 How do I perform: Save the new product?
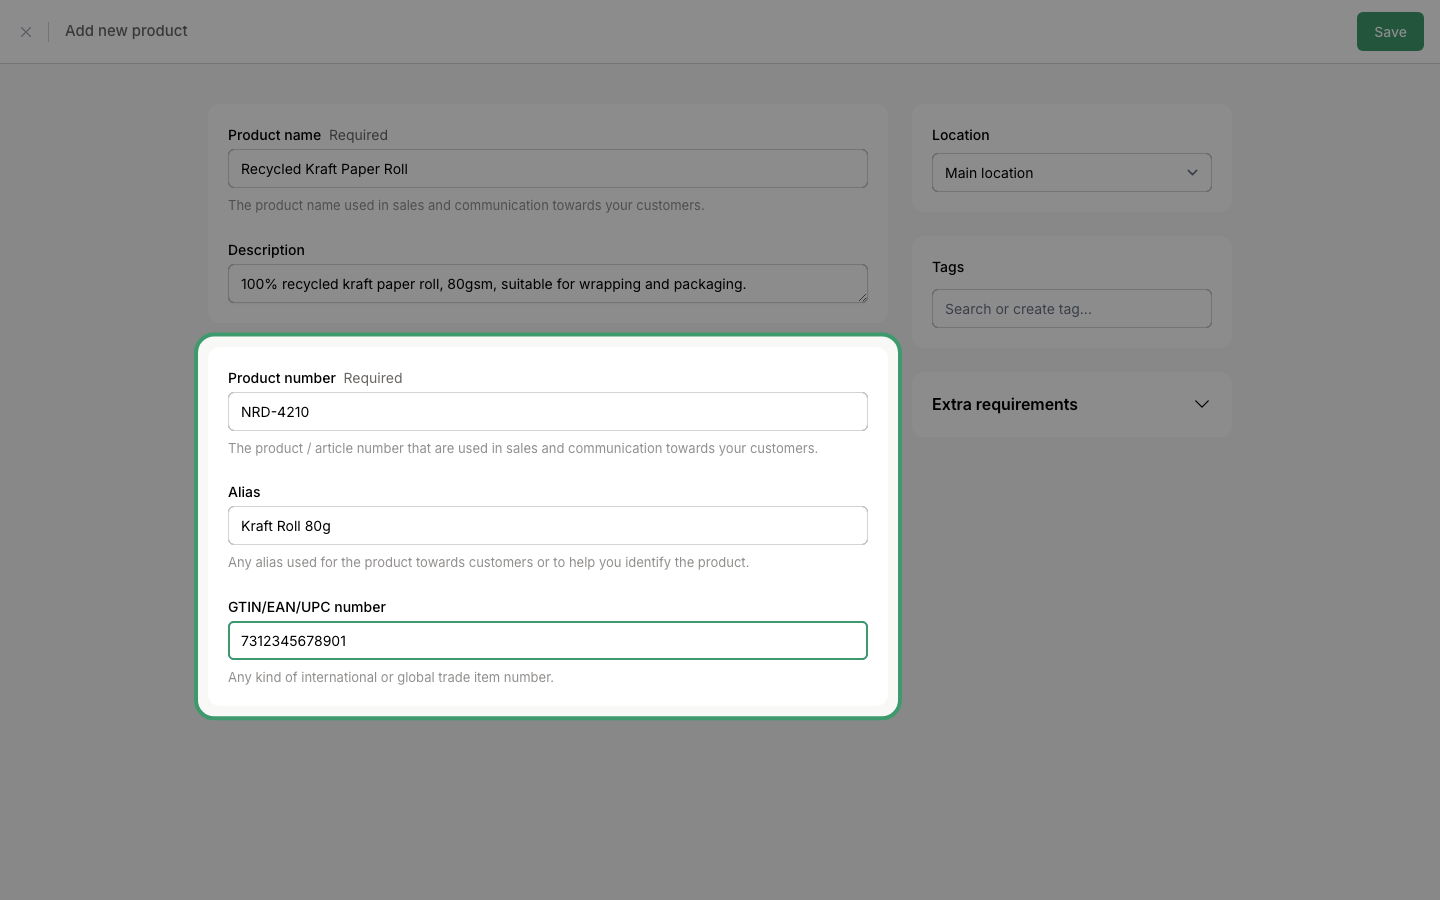[x=1390, y=32]
